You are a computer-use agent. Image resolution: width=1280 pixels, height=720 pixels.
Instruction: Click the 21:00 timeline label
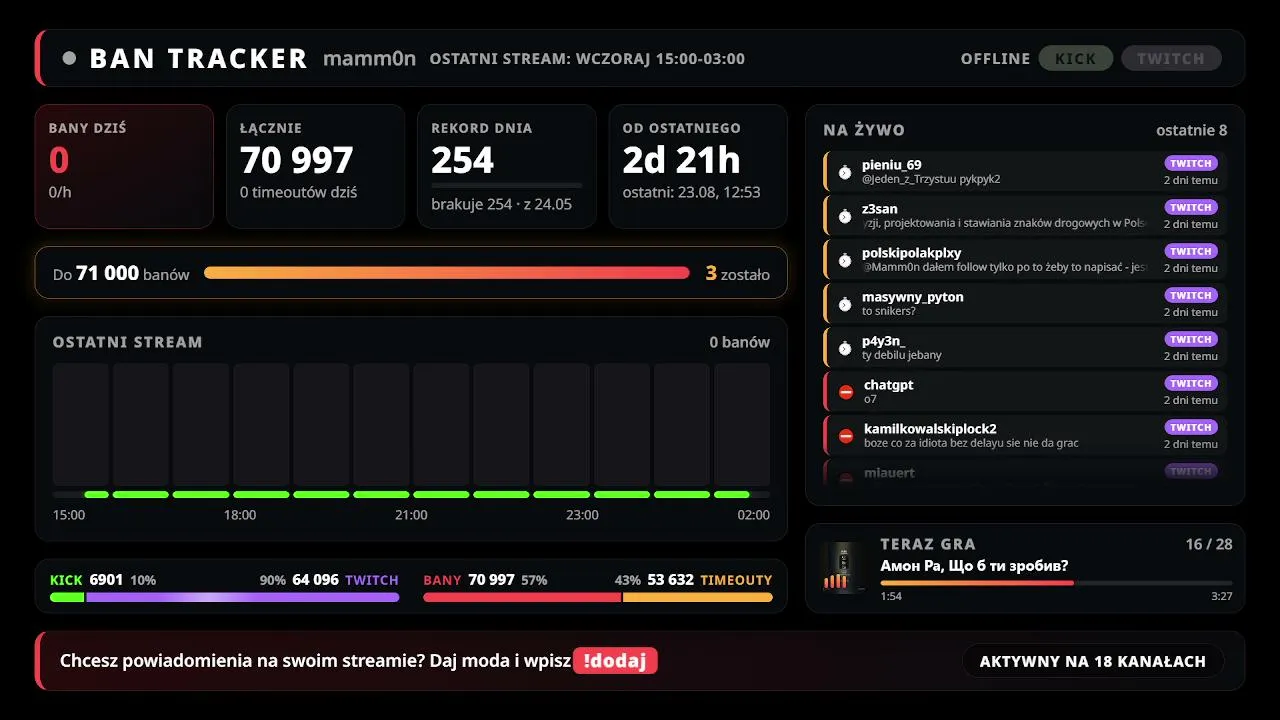[411, 515]
